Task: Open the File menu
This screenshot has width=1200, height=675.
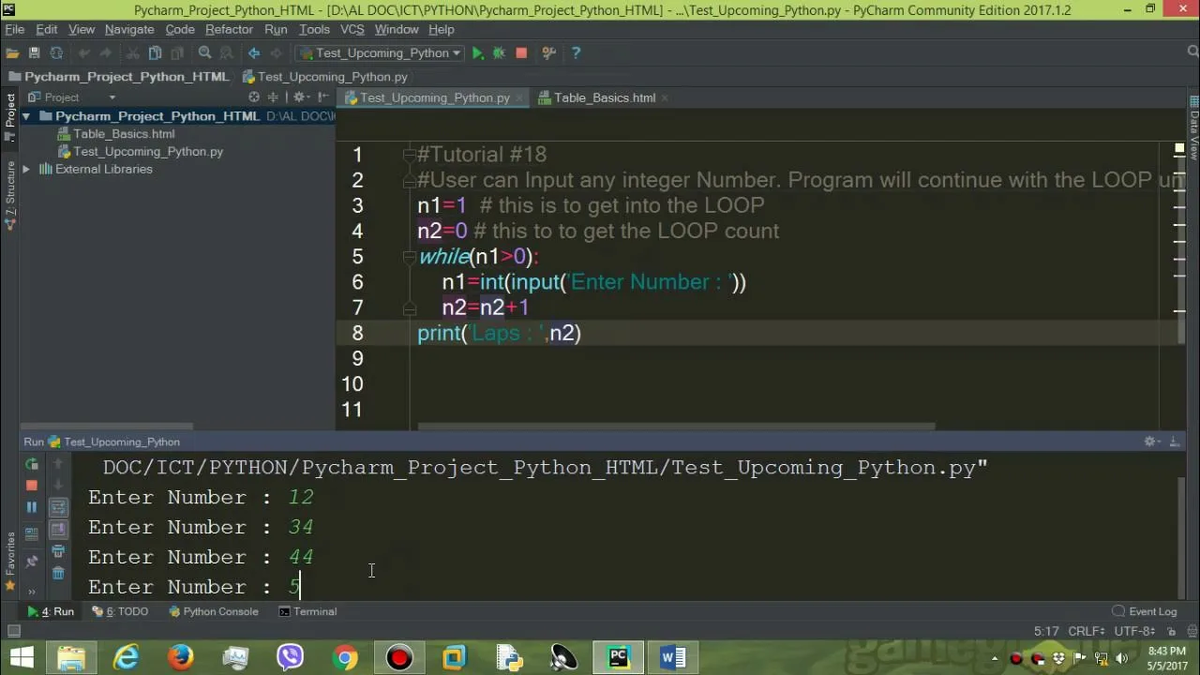Action: 14,30
